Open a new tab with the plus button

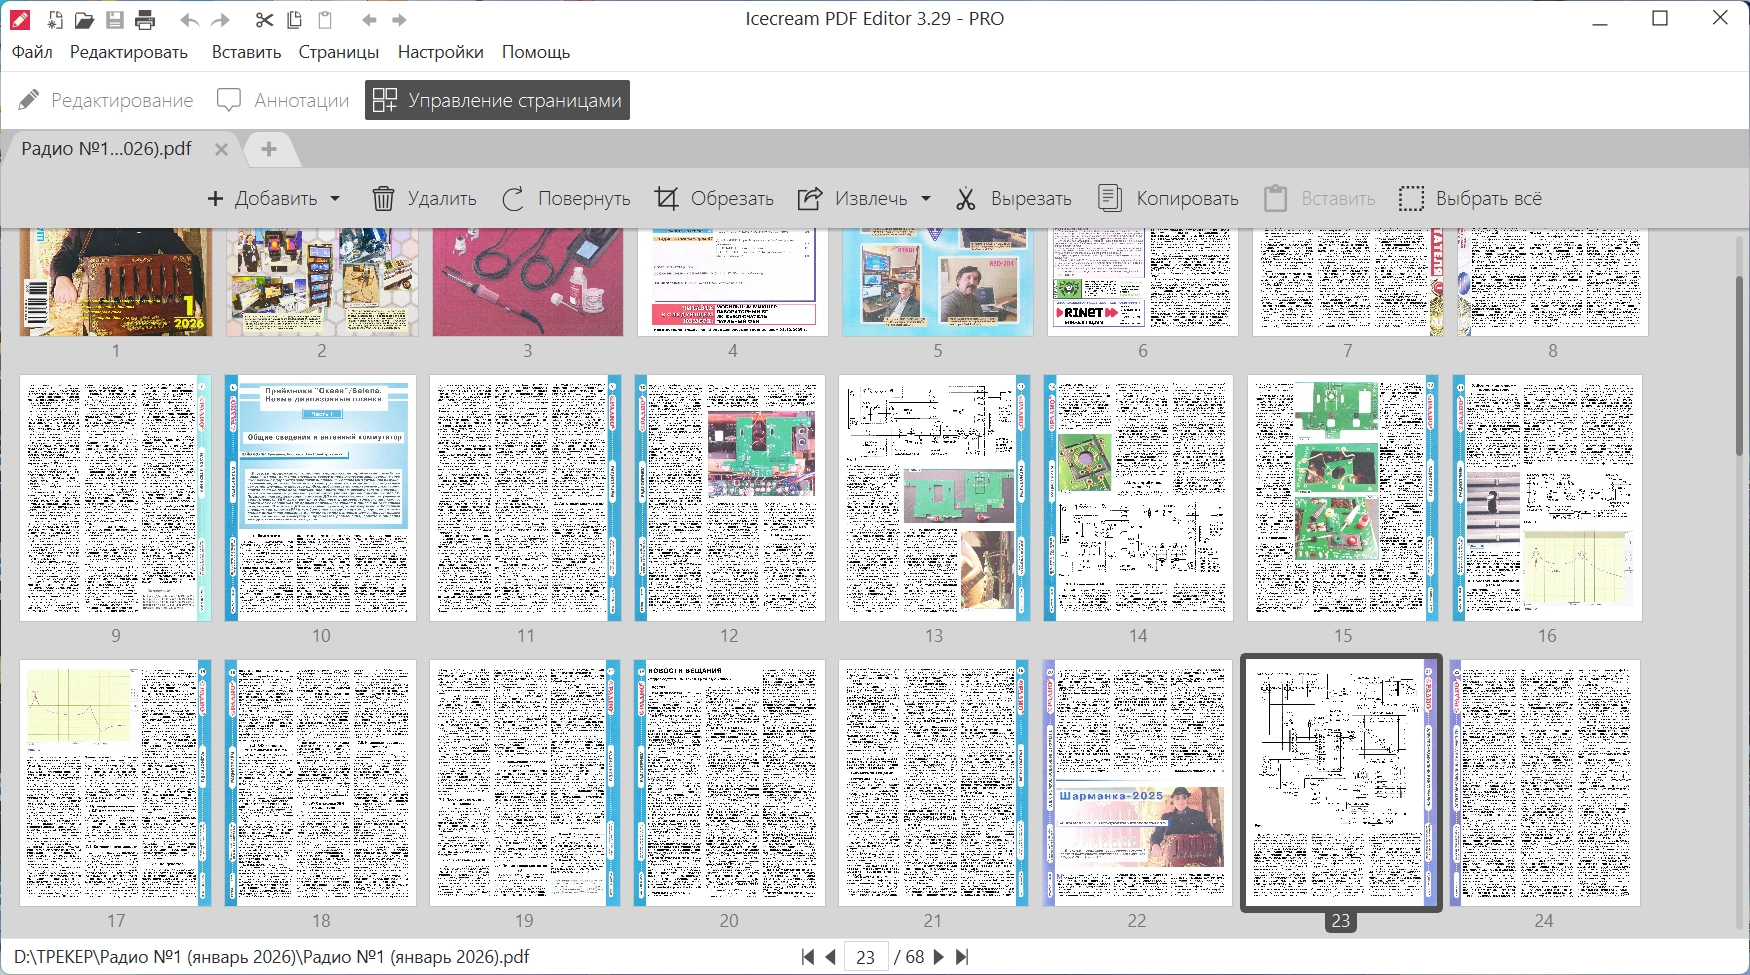coord(269,149)
